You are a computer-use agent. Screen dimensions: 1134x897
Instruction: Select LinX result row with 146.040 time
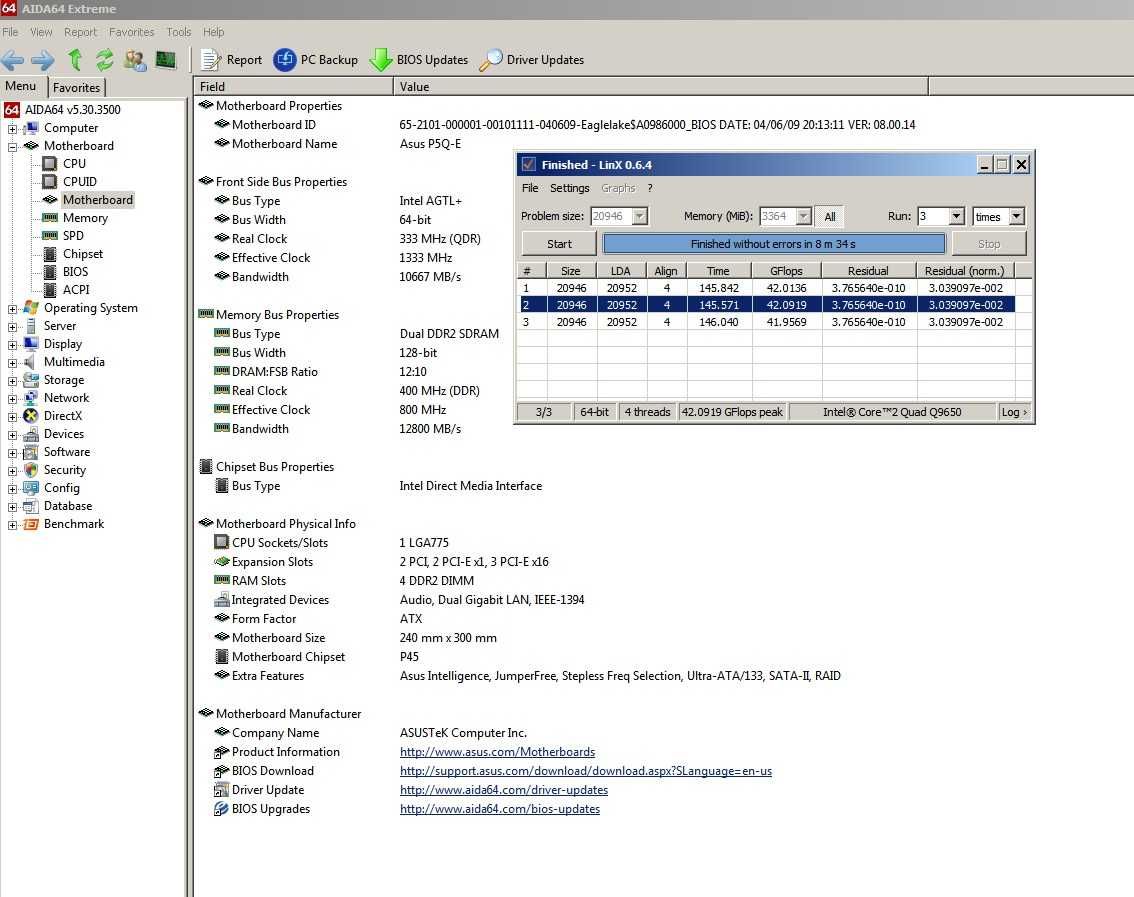pyautogui.click(x=767, y=322)
